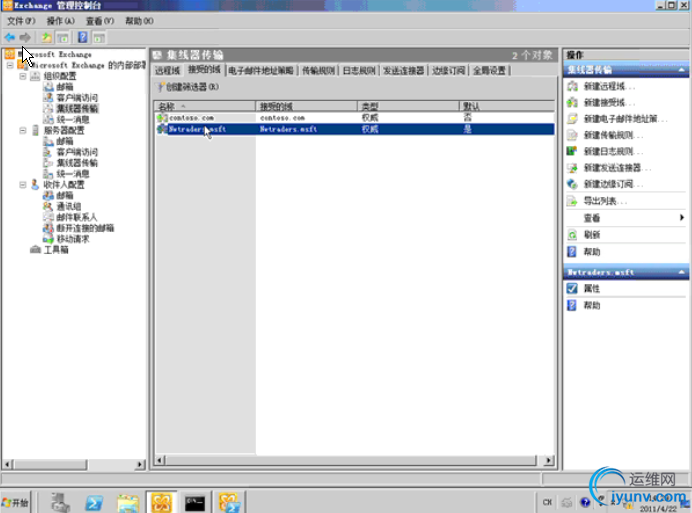Screen dimensions: 692x513
Task: Select 客户端访问 under 服务器配置
Action: pyautogui.click(x=77, y=152)
